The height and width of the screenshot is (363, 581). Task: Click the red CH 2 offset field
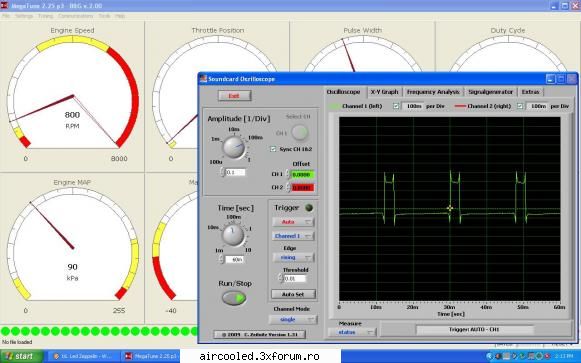[302, 188]
